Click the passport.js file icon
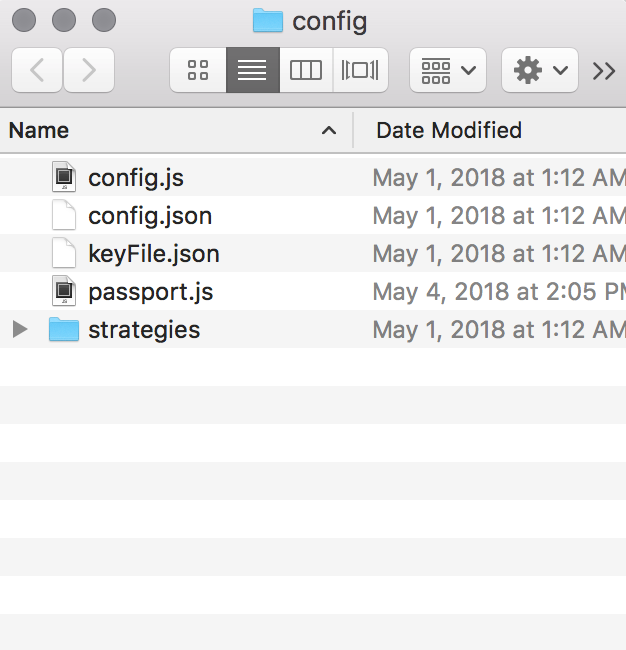 (64, 292)
